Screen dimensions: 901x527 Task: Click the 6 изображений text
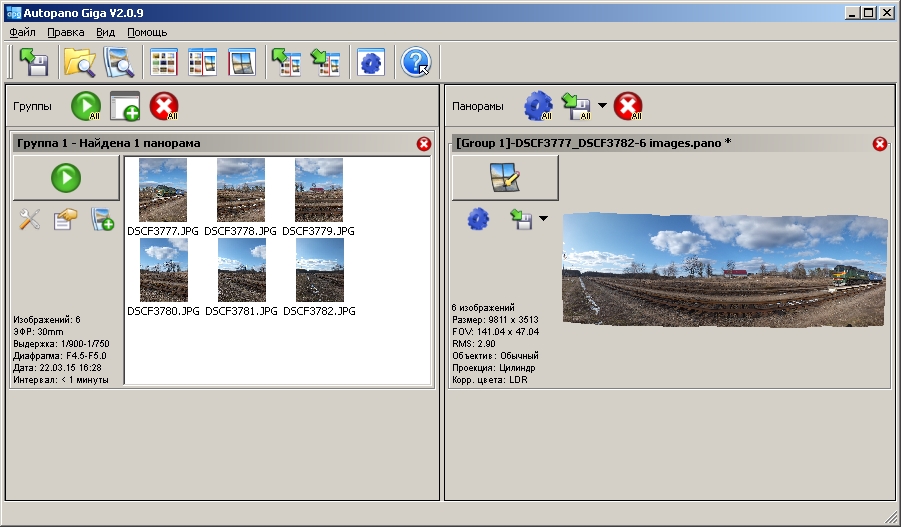(483, 307)
